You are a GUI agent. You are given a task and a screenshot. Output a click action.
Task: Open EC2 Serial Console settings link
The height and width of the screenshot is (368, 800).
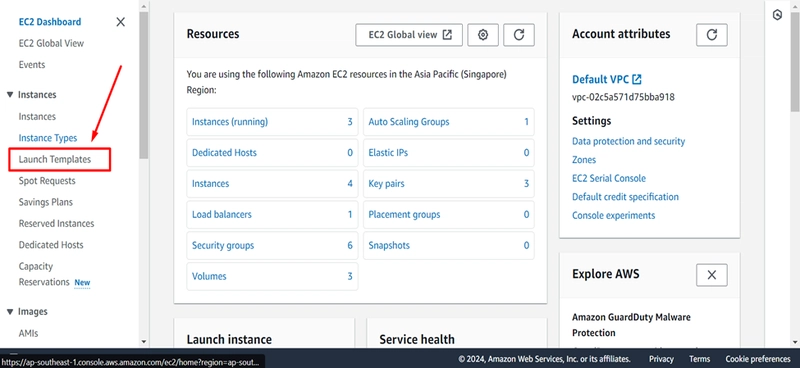click(x=609, y=179)
